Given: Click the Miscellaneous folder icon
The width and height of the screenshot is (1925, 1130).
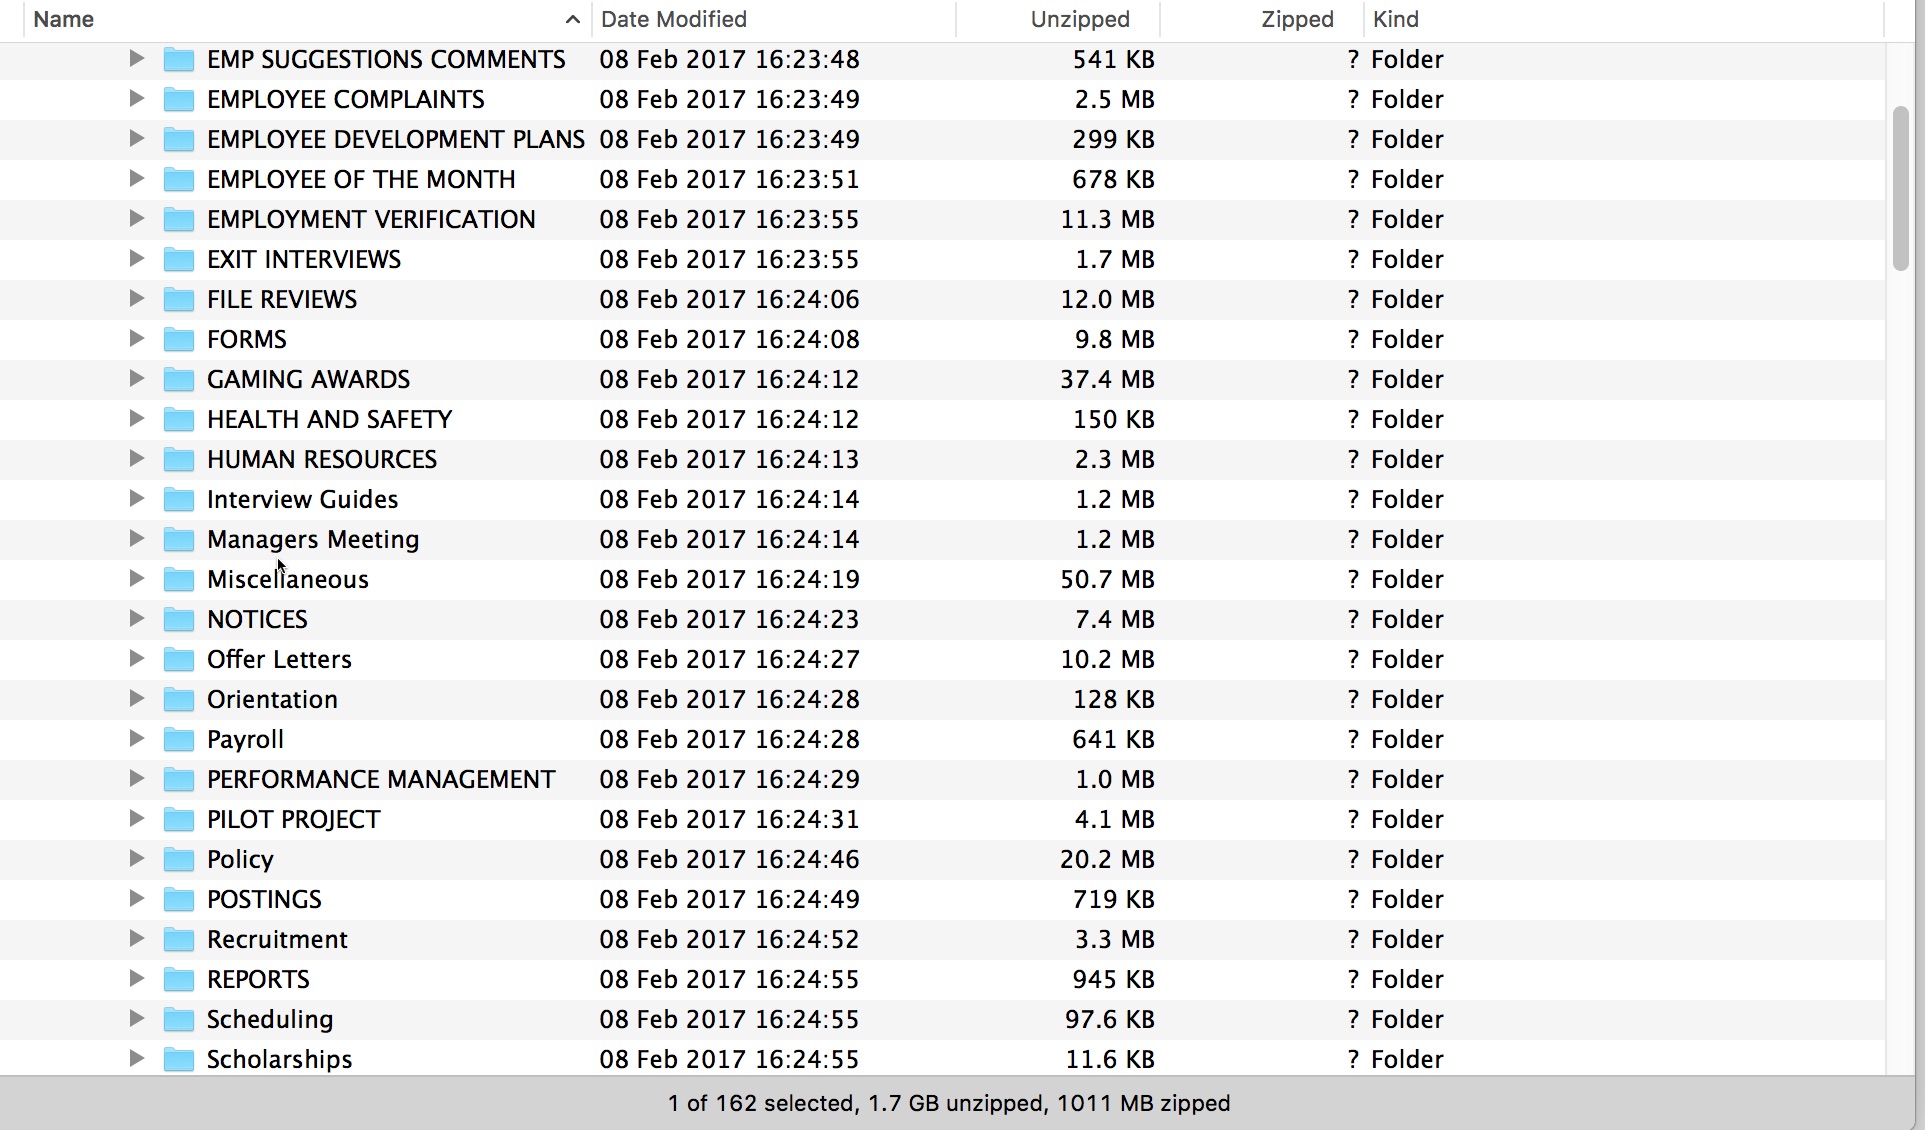Looking at the screenshot, I should (x=179, y=580).
